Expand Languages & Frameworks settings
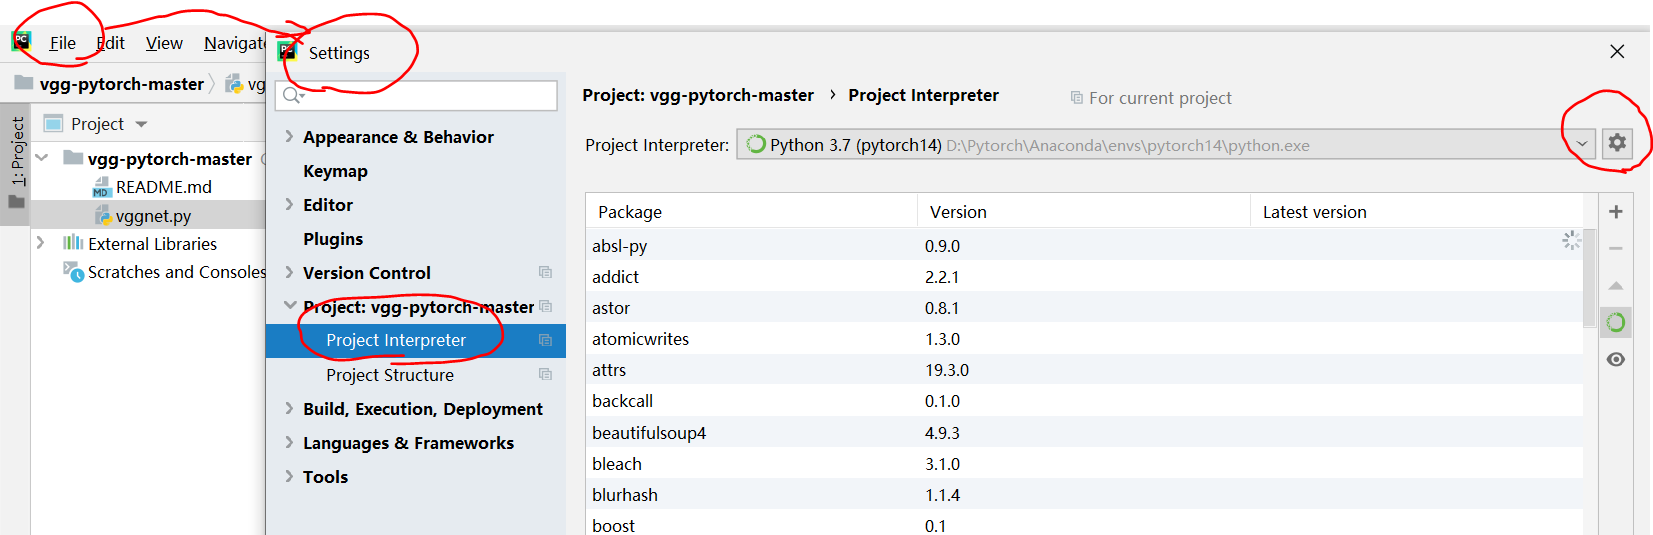Viewport: 1653px width, 535px height. coord(289,442)
